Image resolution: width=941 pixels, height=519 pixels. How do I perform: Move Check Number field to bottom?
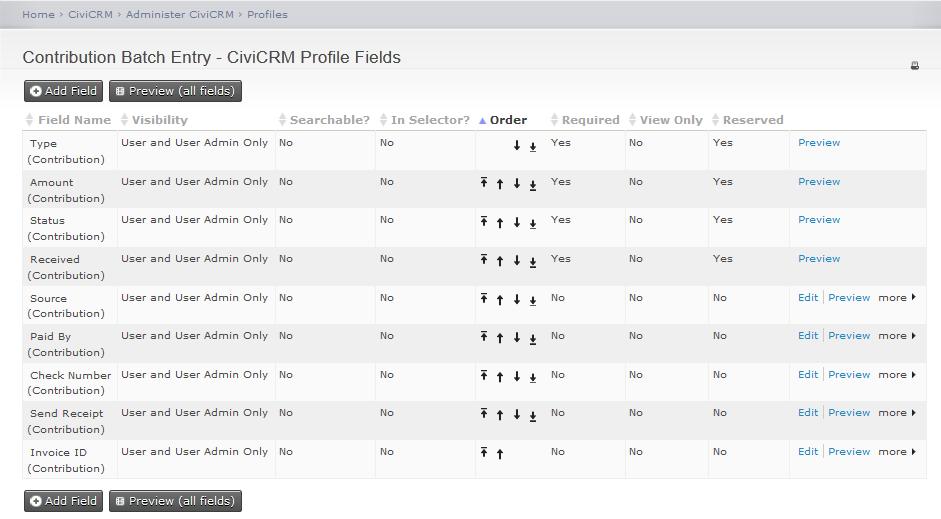point(533,377)
